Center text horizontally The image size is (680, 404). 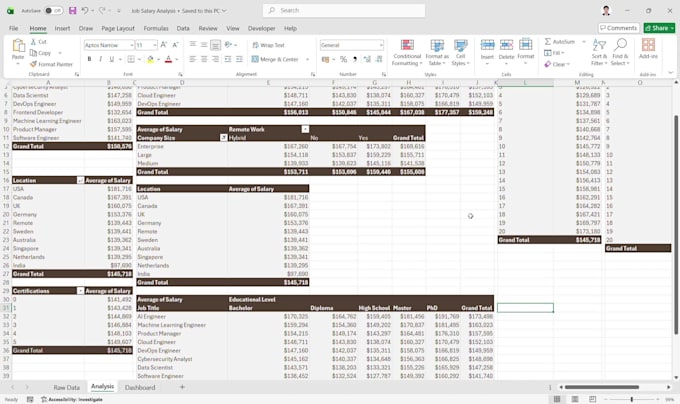click(204, 59)
